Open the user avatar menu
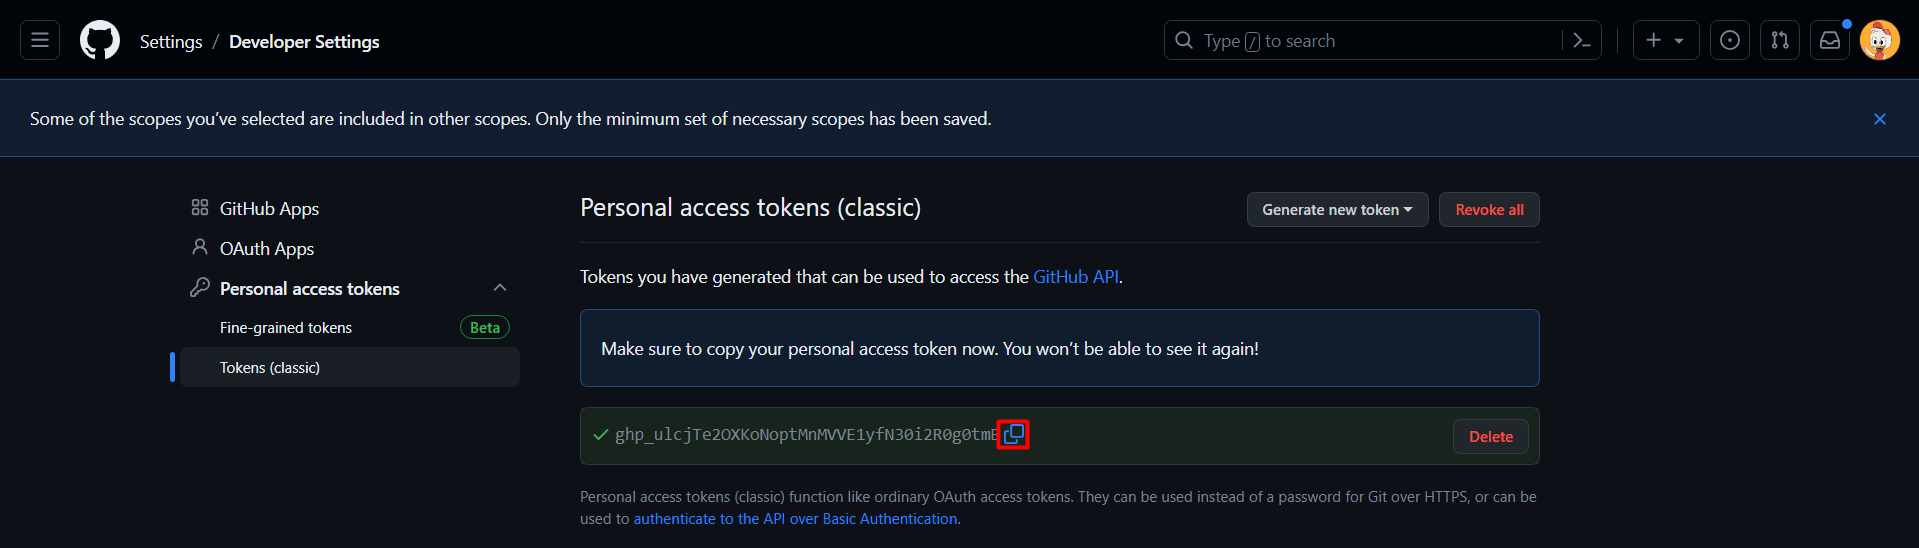 click(1880, 41)
